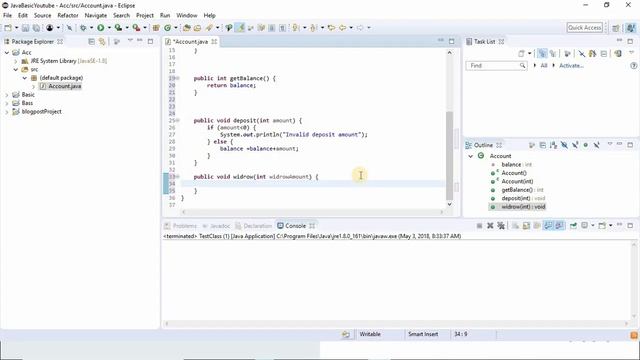640x360 pixels.
Task: Switch to the Declaration tab
Action: click(253, 226)
